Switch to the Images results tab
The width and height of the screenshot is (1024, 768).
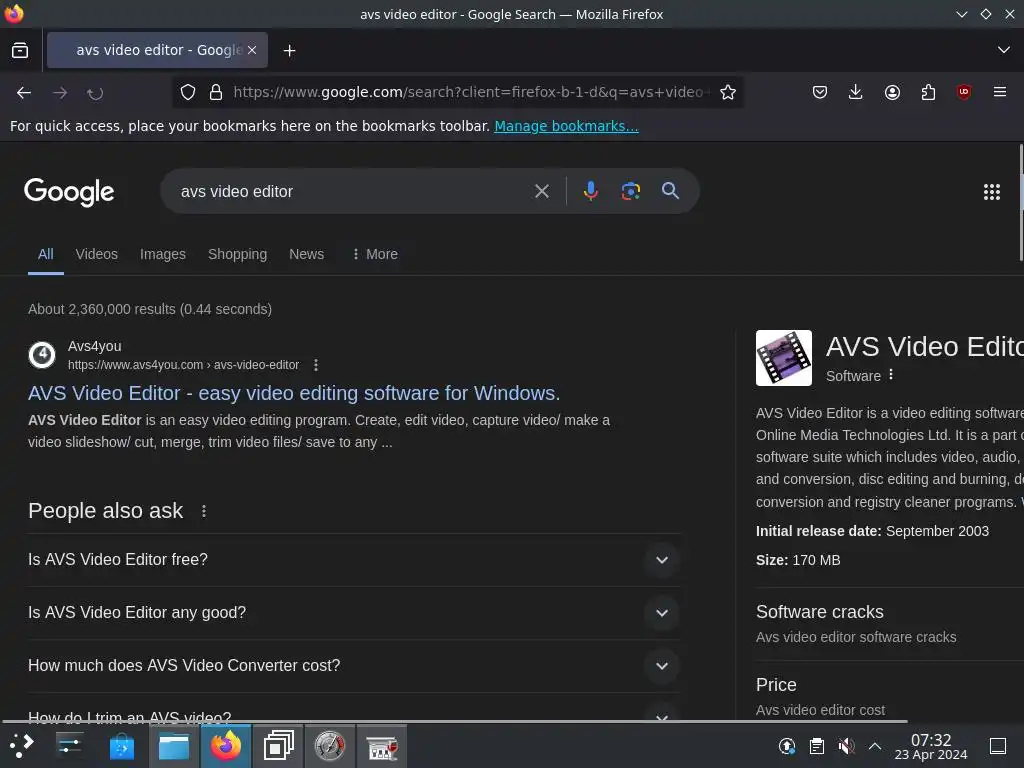pyautogui.click(x=163, y=254)
